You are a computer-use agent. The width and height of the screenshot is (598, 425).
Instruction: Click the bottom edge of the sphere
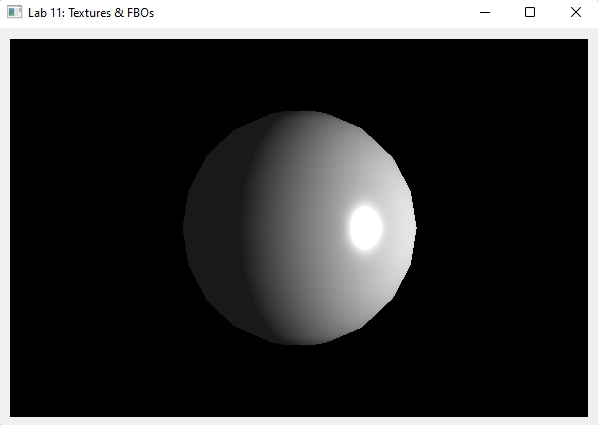pyautogui.click(x=301, y=343)
